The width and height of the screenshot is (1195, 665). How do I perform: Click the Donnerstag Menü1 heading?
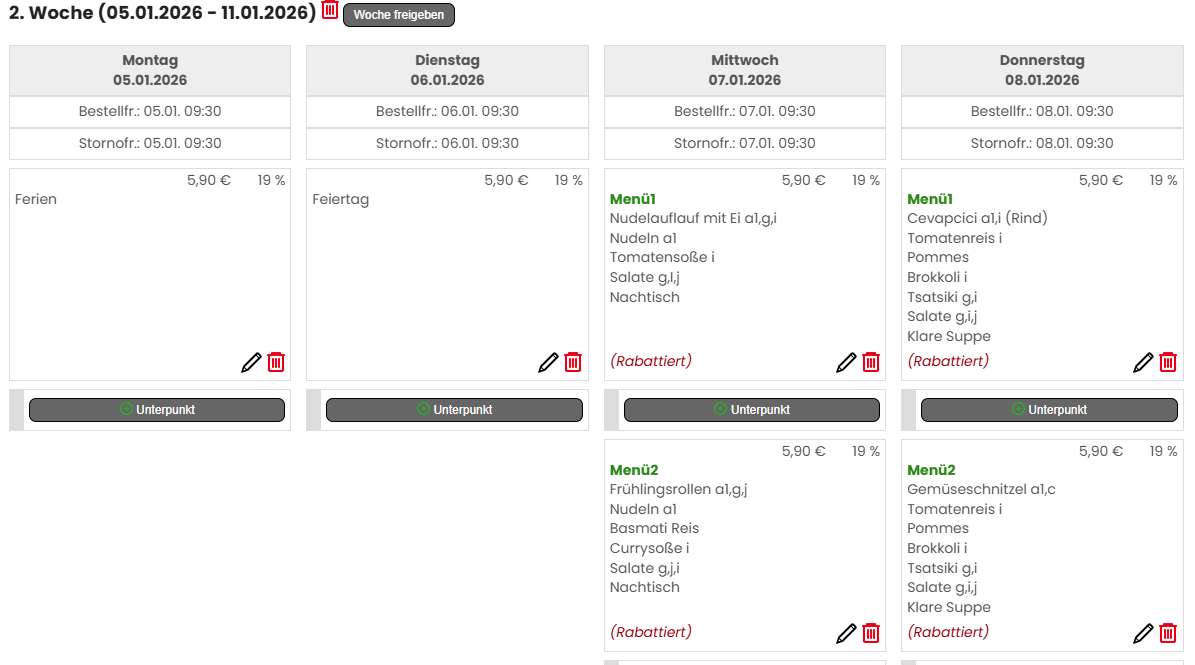coord(930,199)
